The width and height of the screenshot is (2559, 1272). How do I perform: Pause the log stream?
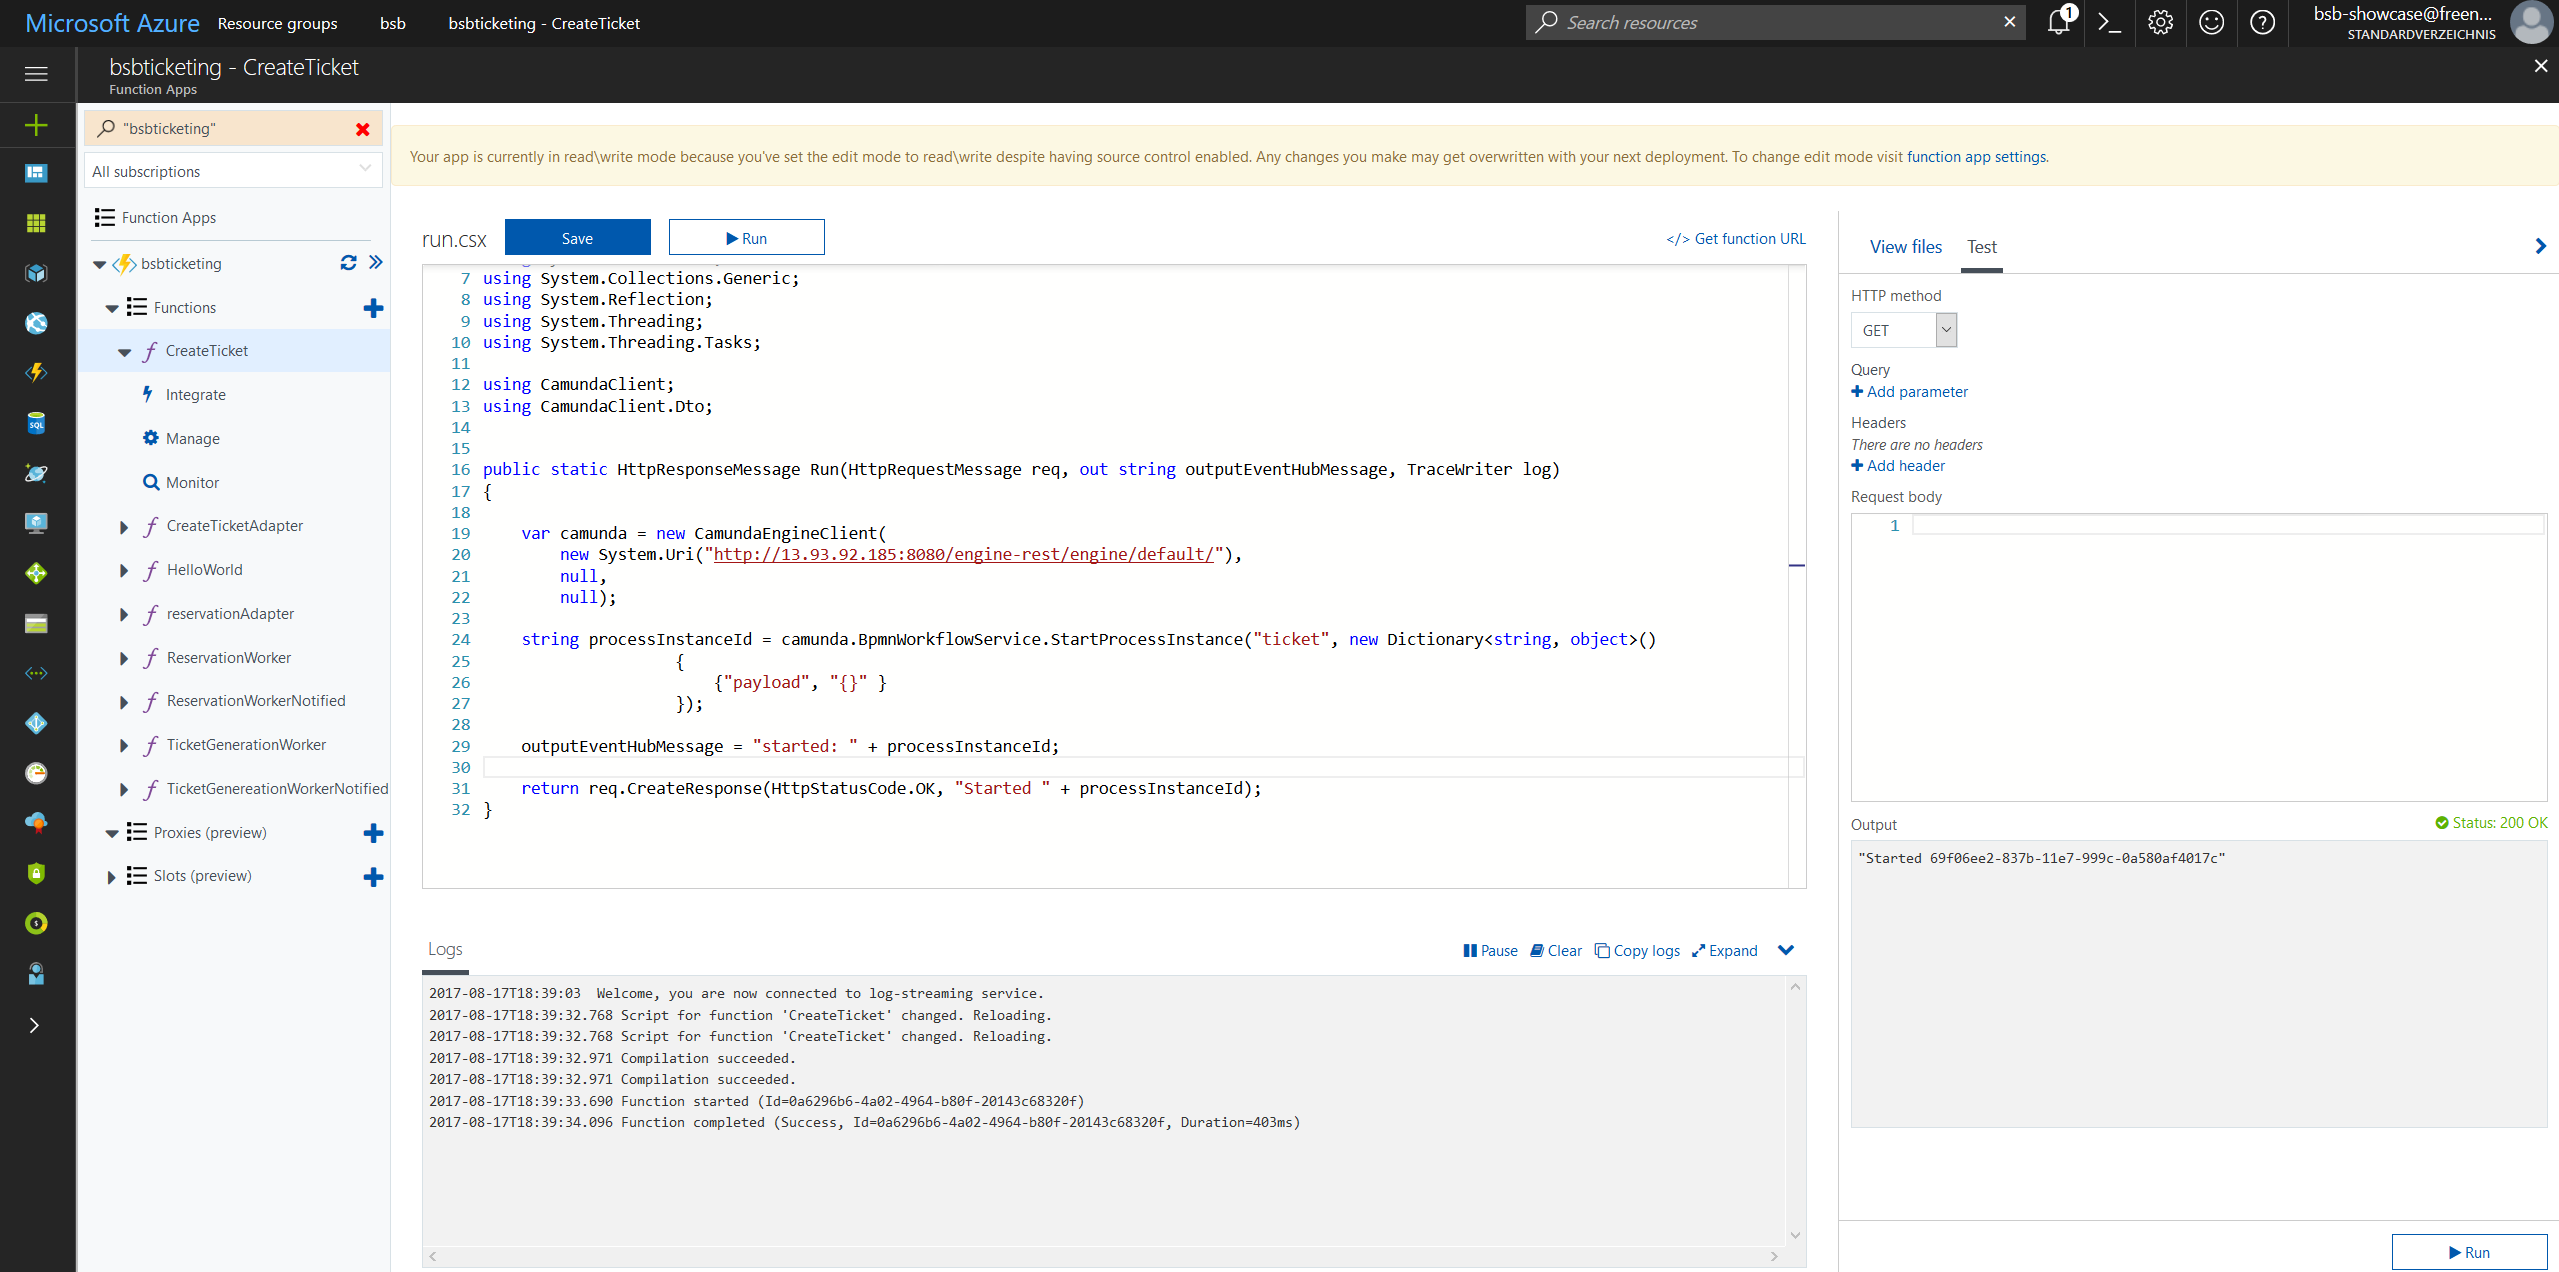click(1490, 951)
